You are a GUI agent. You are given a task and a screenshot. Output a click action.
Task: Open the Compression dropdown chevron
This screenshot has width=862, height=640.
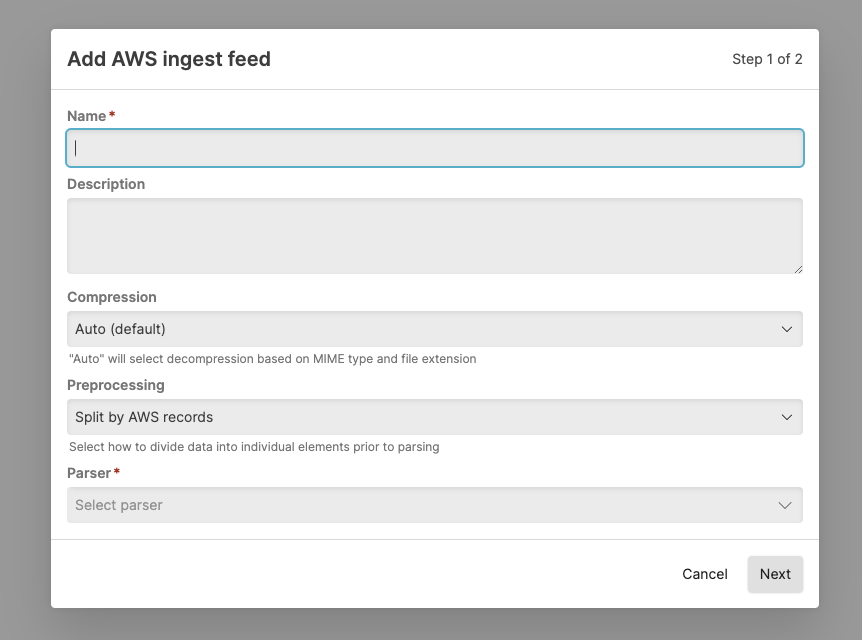click(785, 328)
